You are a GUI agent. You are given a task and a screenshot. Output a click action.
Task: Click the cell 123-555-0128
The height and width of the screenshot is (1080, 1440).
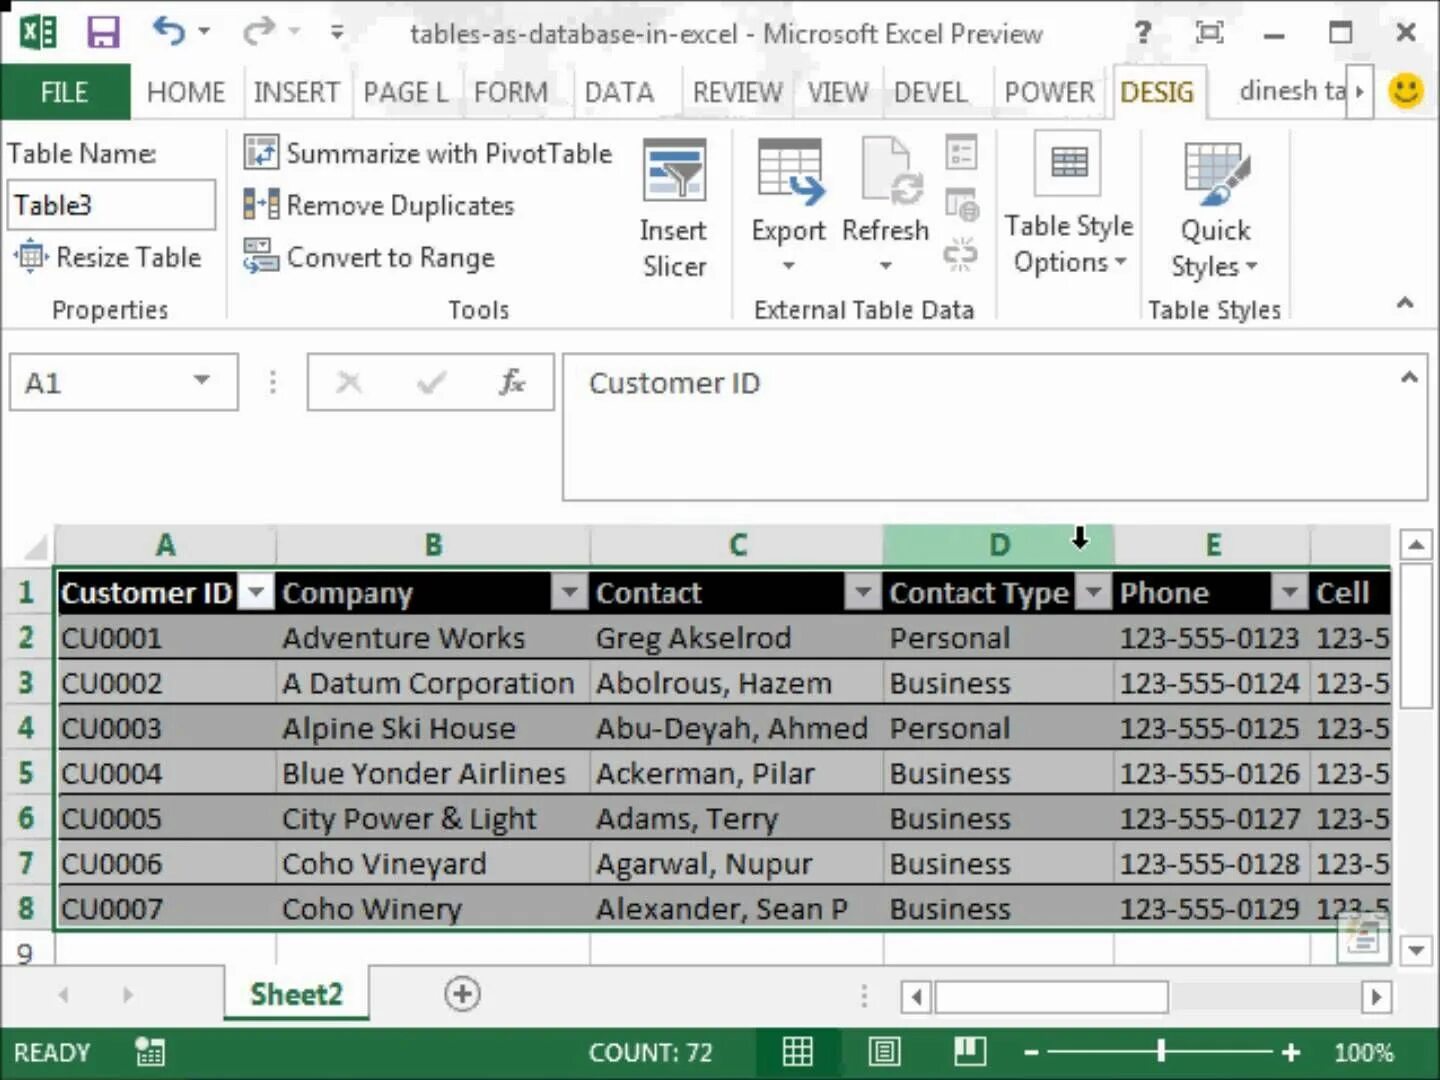click(x=1211, y=863)
